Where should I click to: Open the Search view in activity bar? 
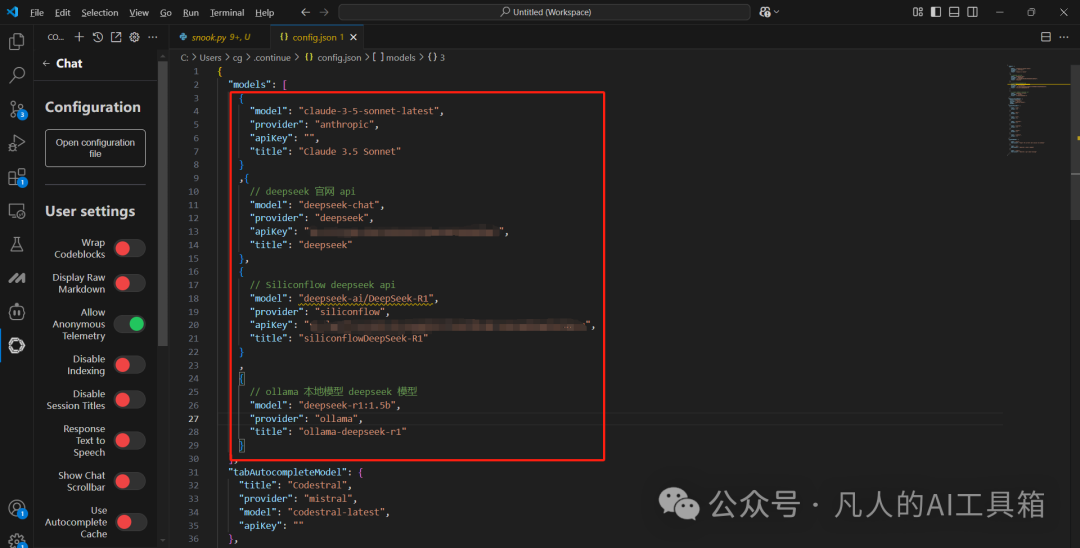tap(17, 75)
